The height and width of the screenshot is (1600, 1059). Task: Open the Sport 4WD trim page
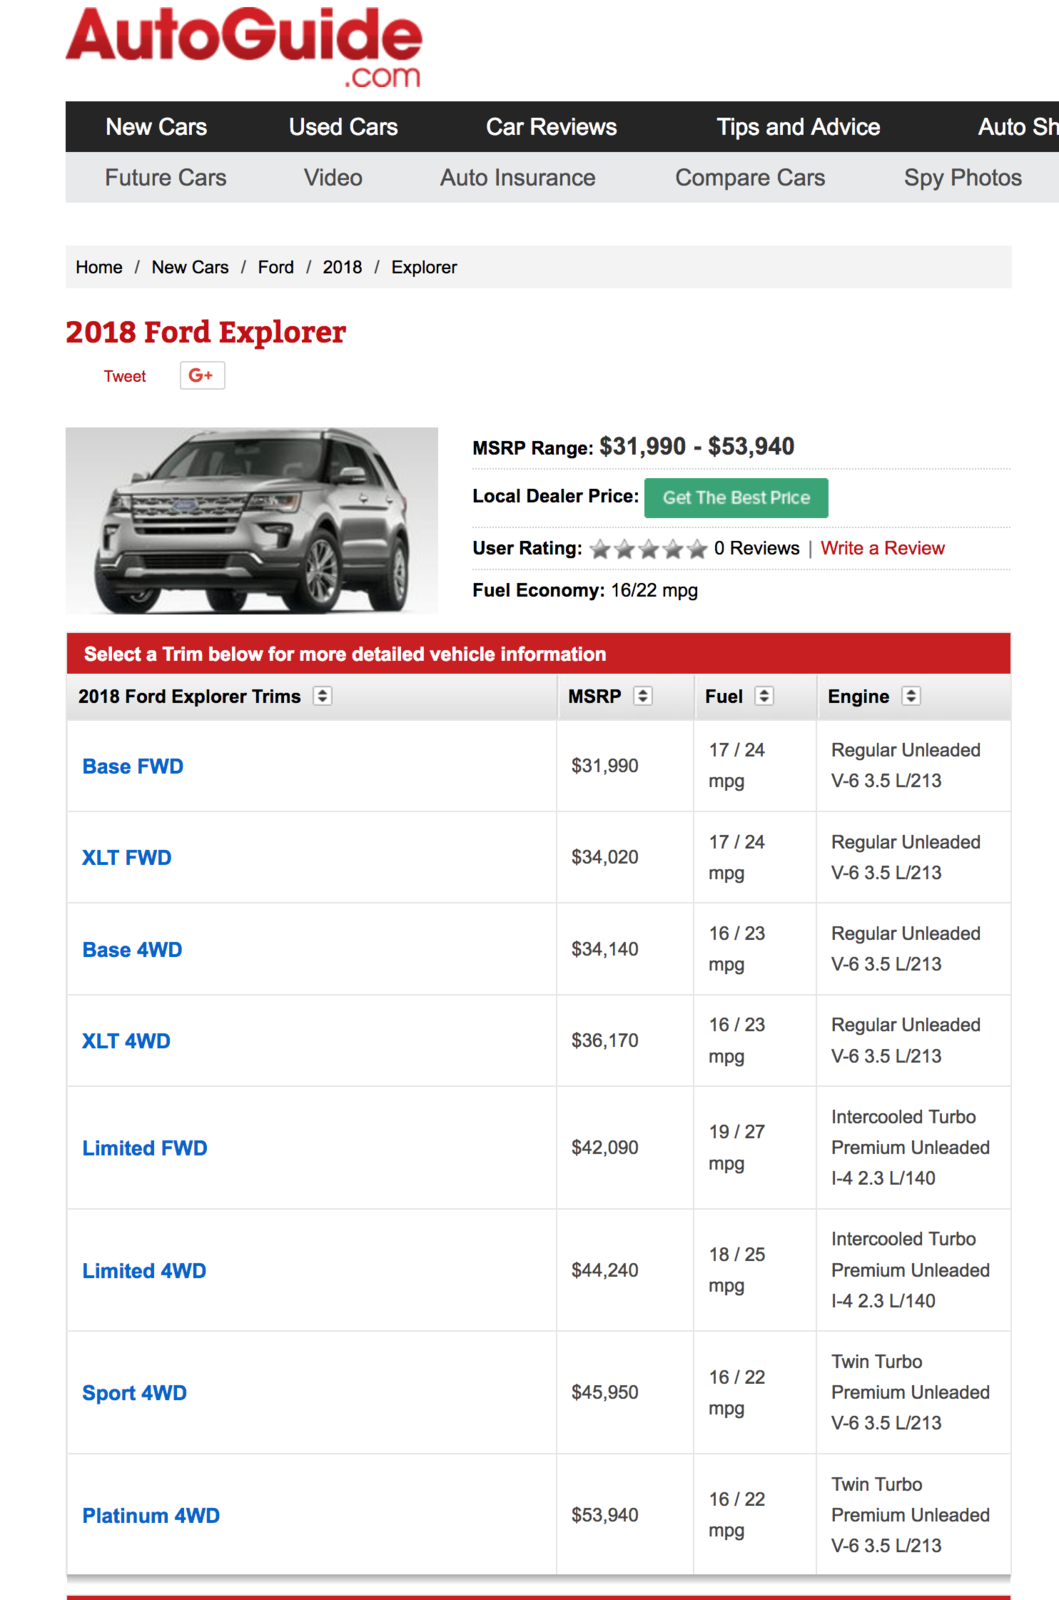[134, 1393]
